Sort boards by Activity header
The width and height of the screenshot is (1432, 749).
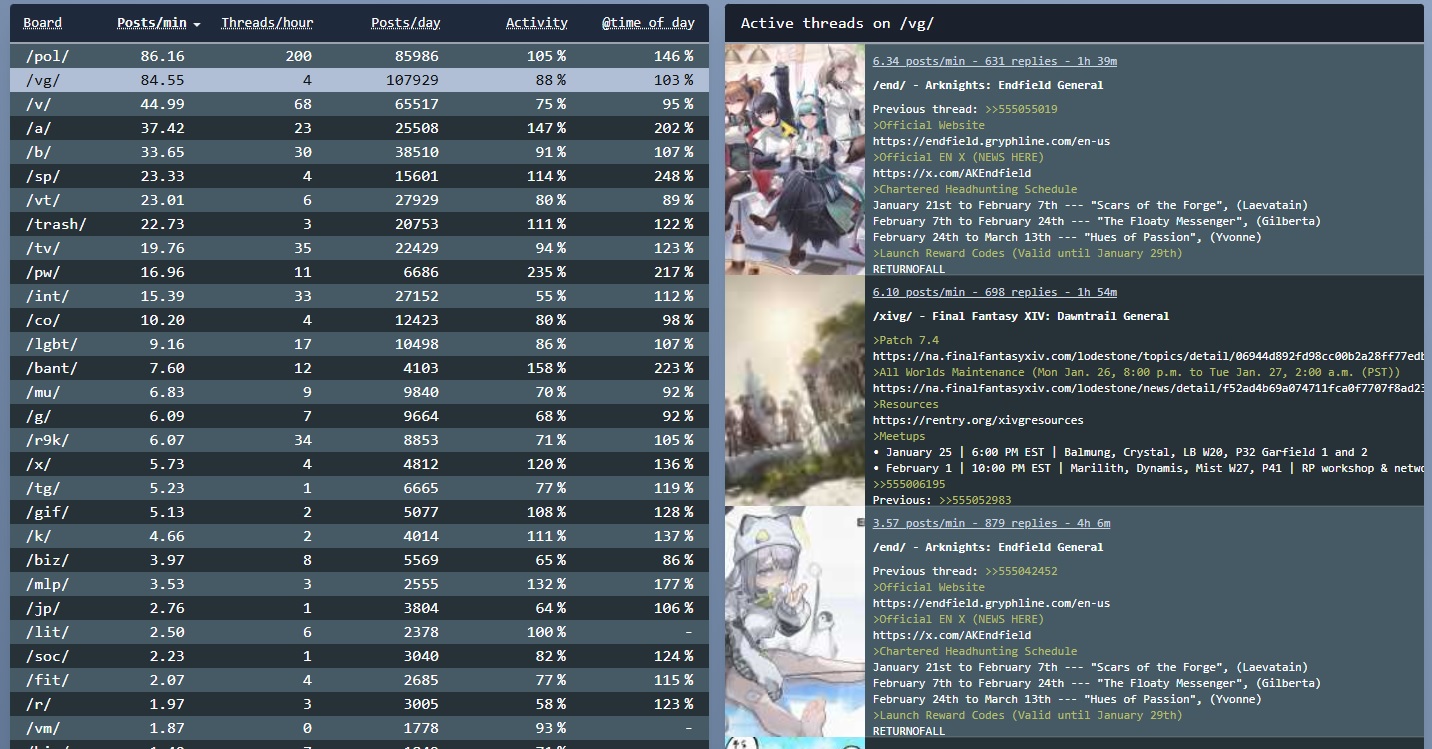[537, 23]
